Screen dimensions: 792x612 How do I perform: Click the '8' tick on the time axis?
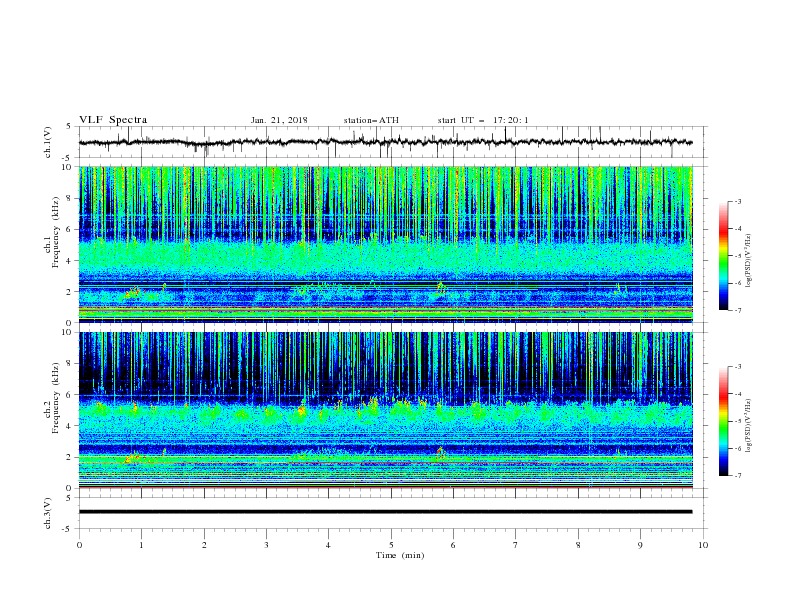coord(578,545)
